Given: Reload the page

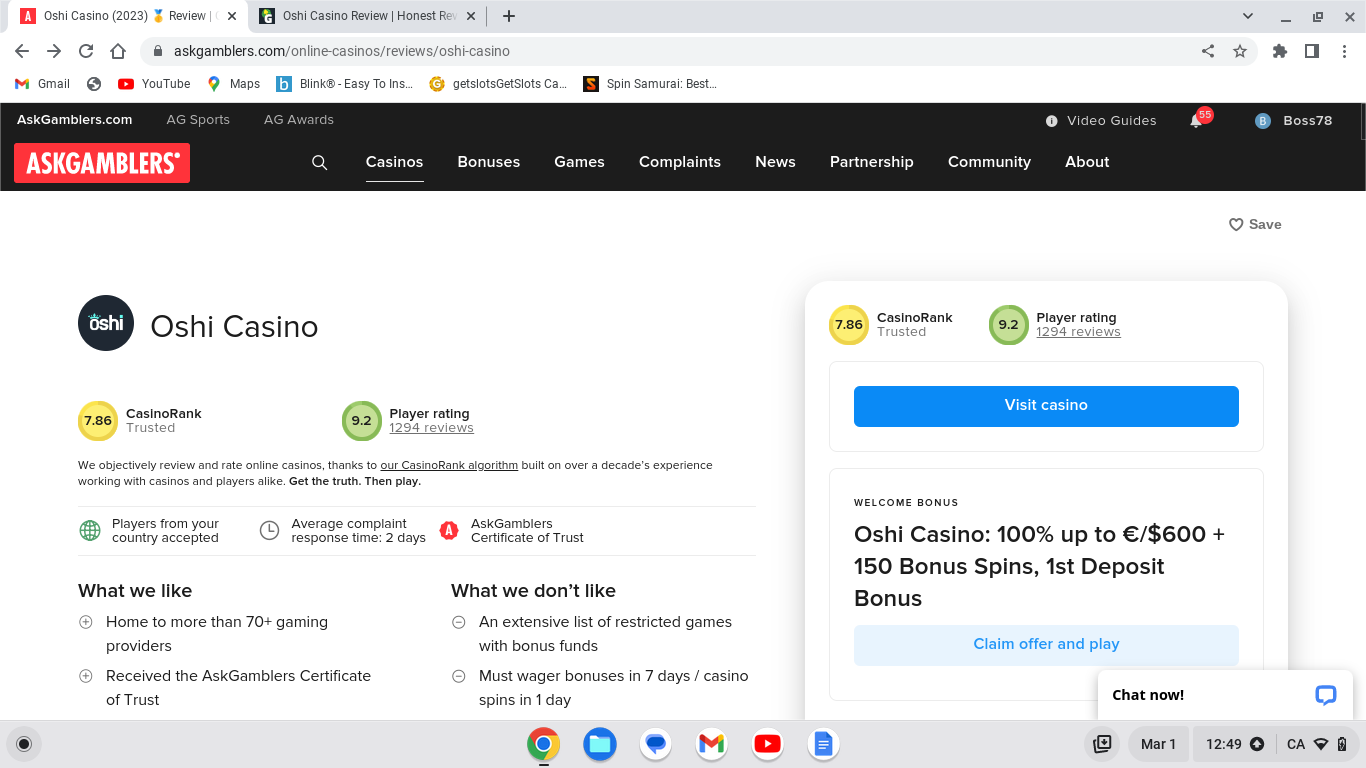Looking at the screenshot, I should (x=86, y=51).
